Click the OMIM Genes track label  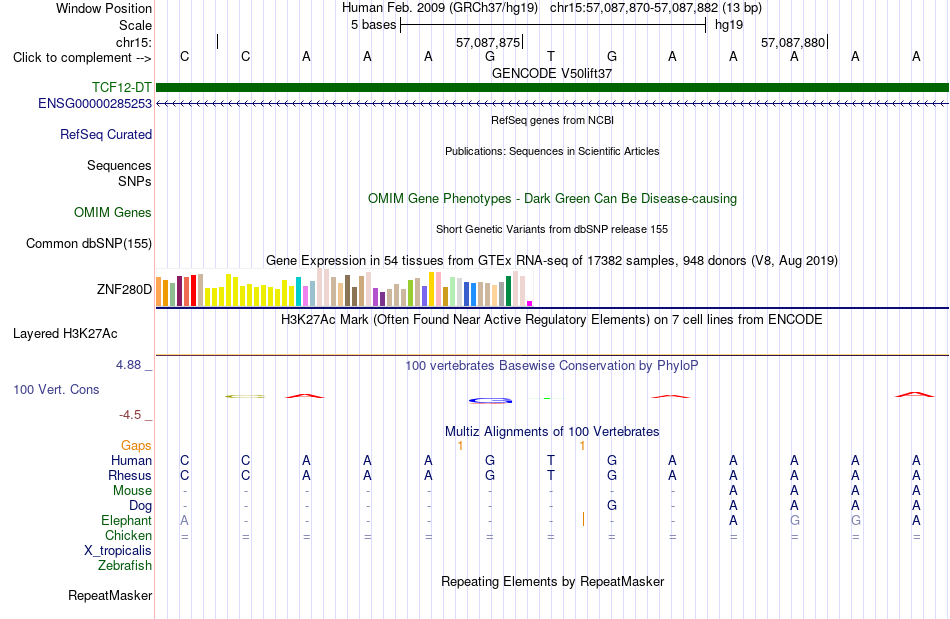point(113,213)
